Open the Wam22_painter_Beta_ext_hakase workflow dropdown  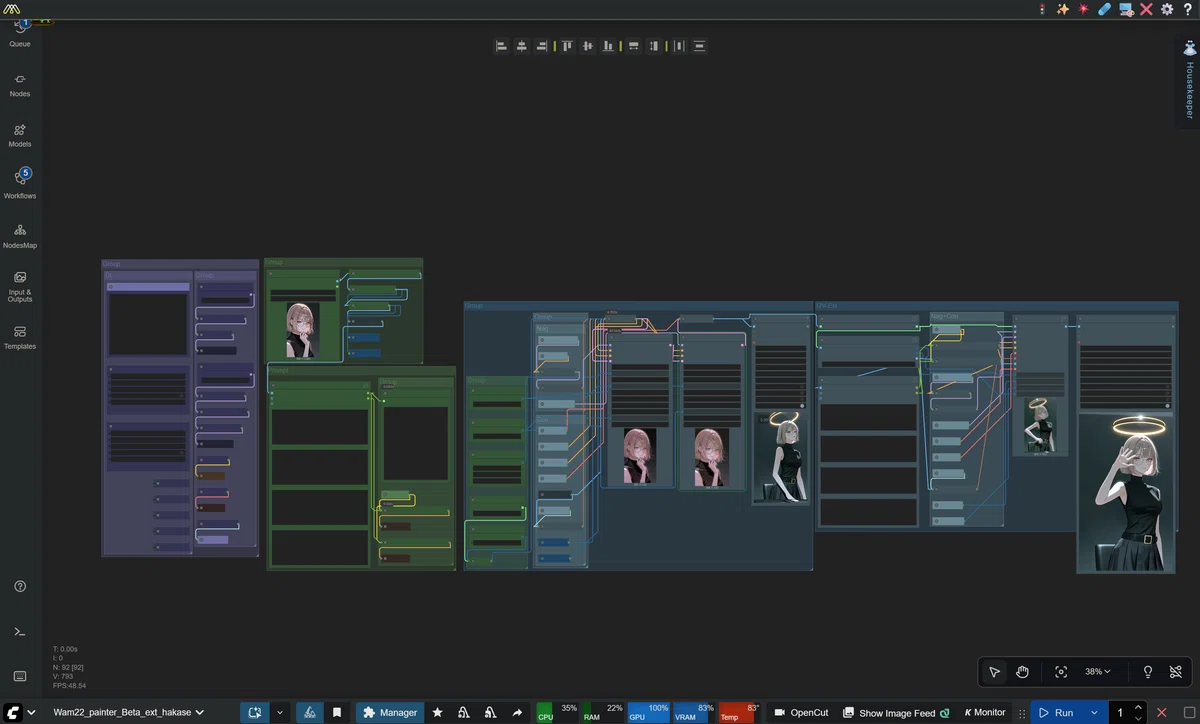coord(128,713)
